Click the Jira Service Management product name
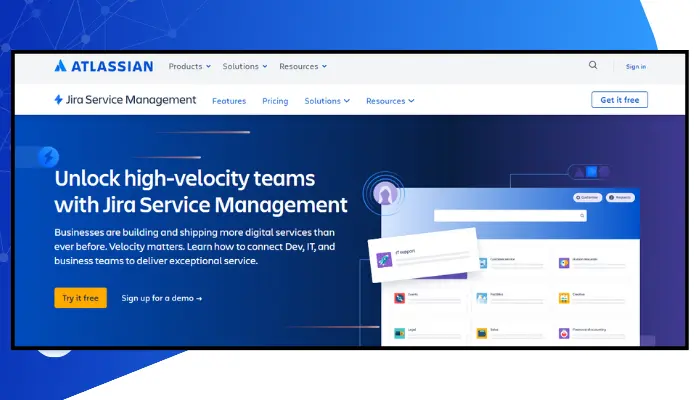700x400 pixels. [x=131, y=100]
